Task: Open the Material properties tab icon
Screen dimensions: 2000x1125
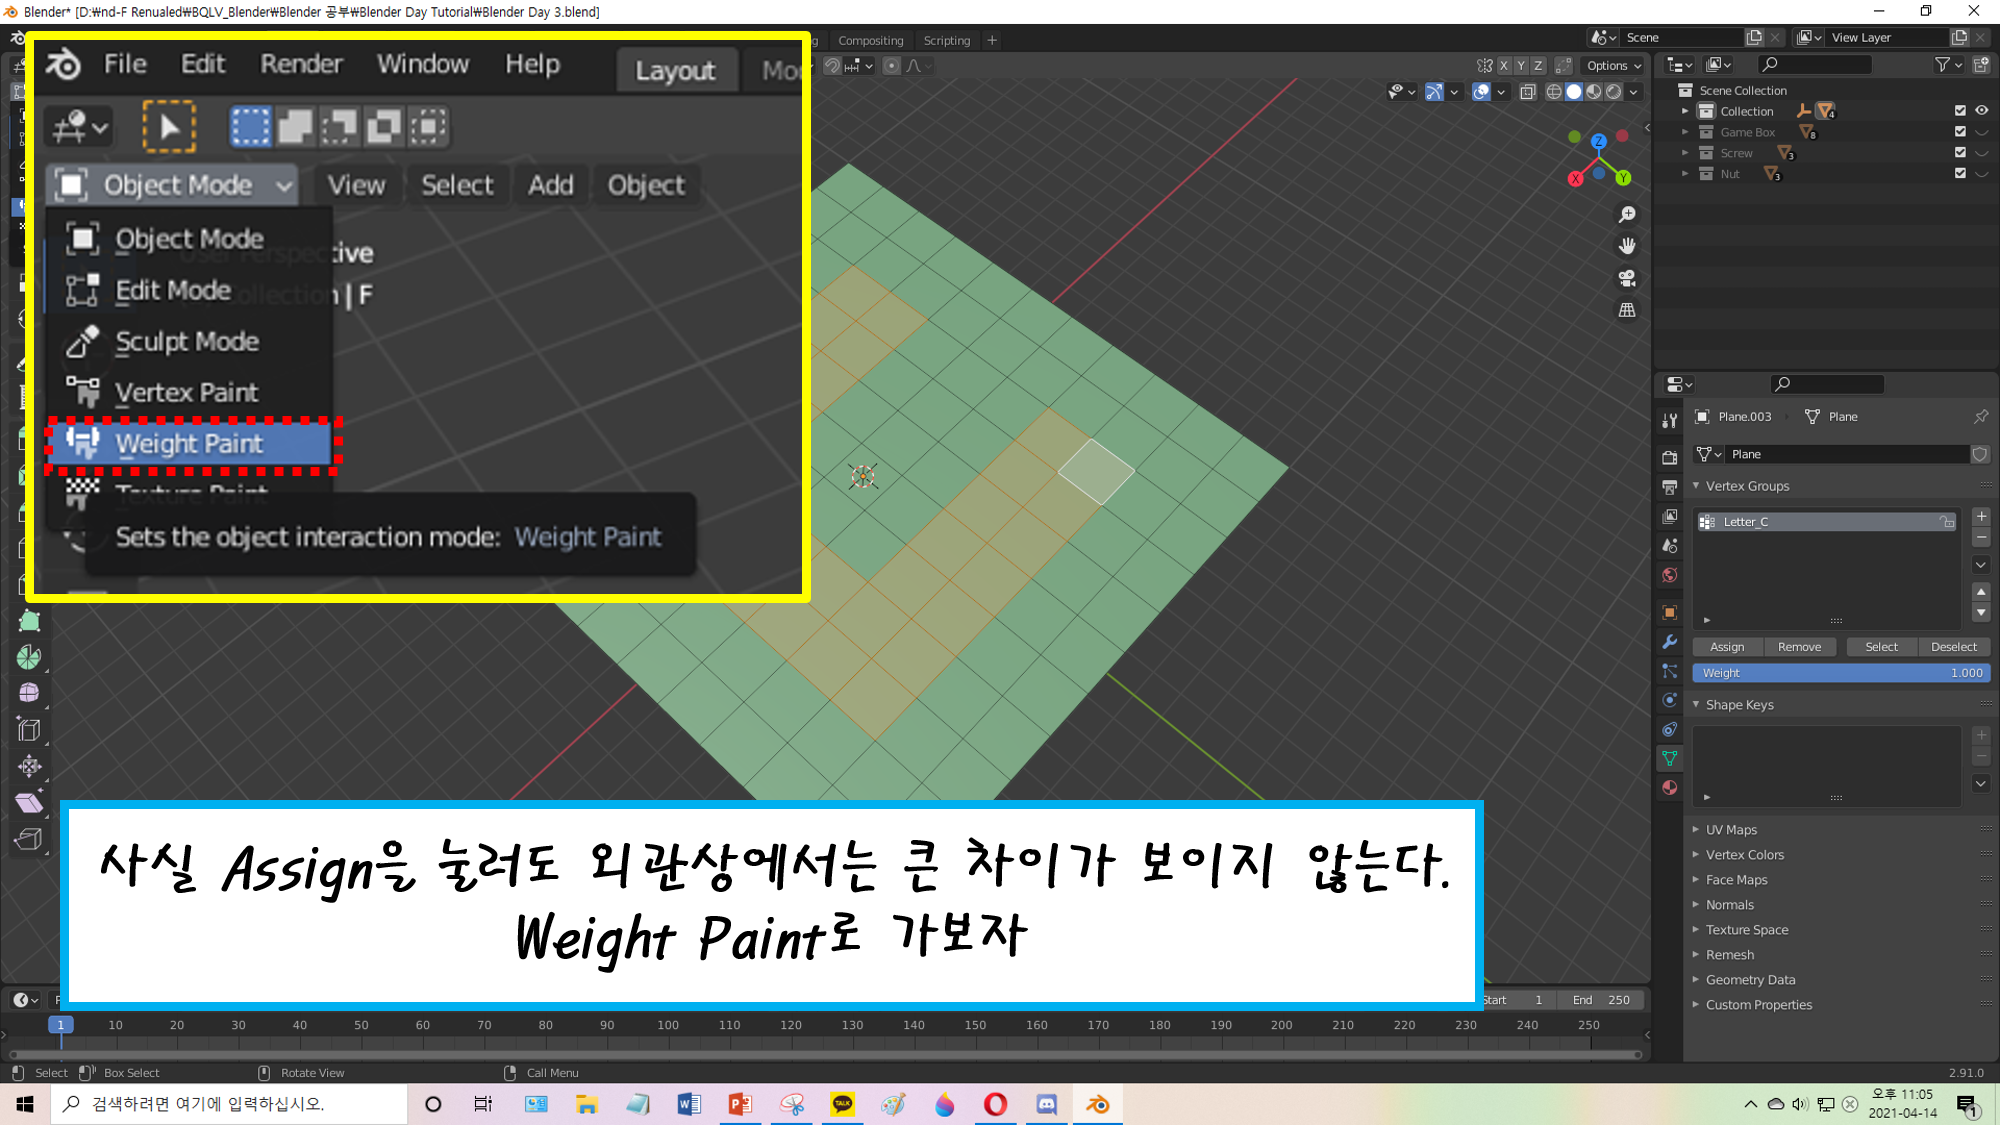Action: pyautogui.click(x=1669, y=788)
